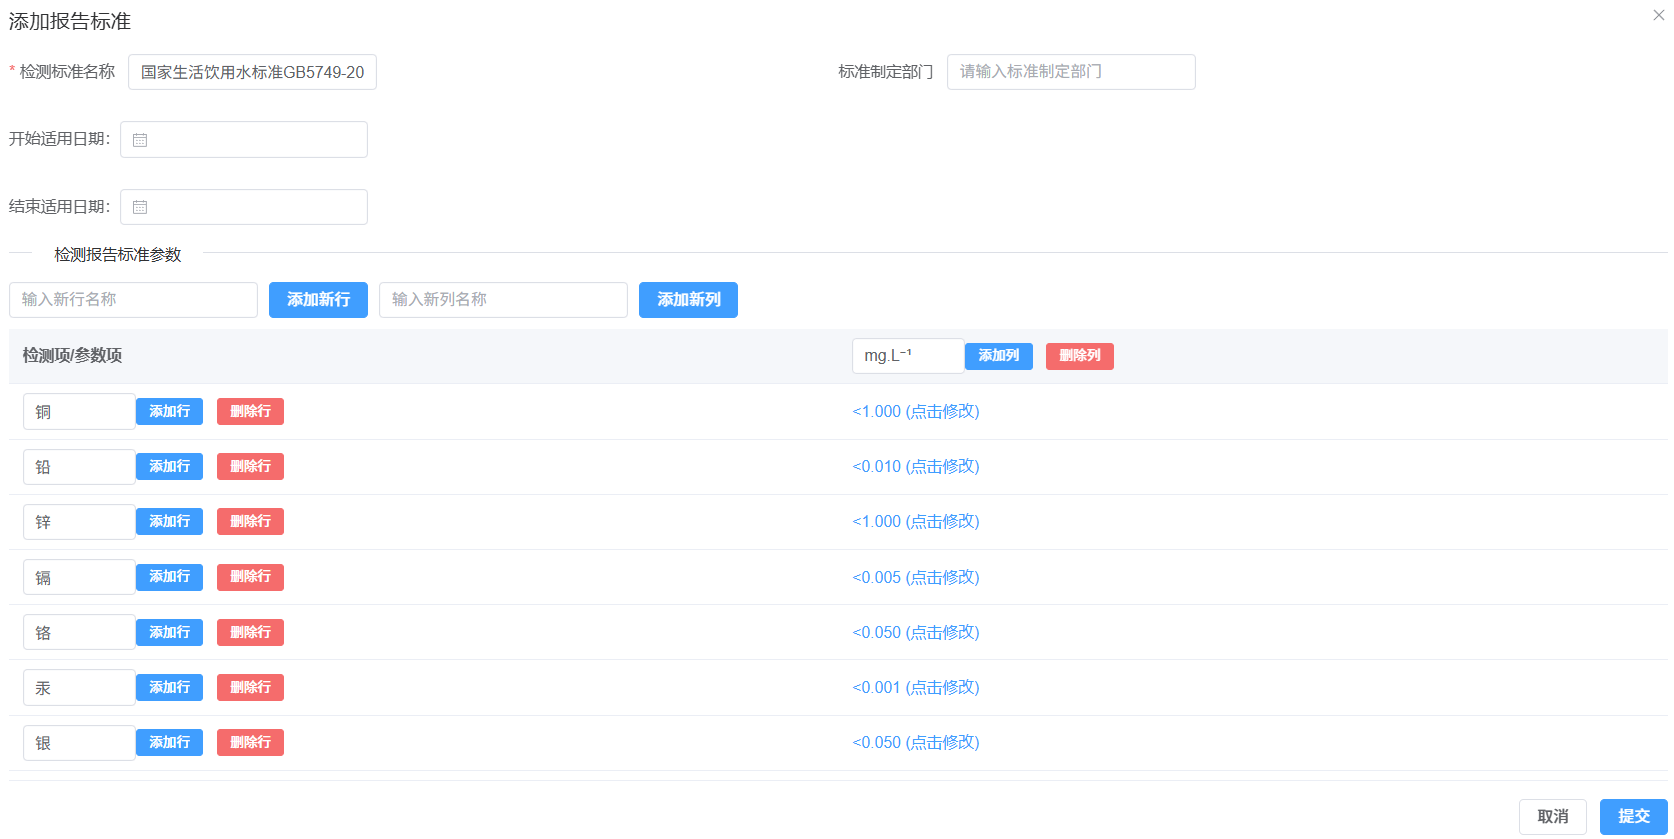Click 添加列 next to mg.L column
This screenshot has height=839, width=1674.
click(998, 356)
